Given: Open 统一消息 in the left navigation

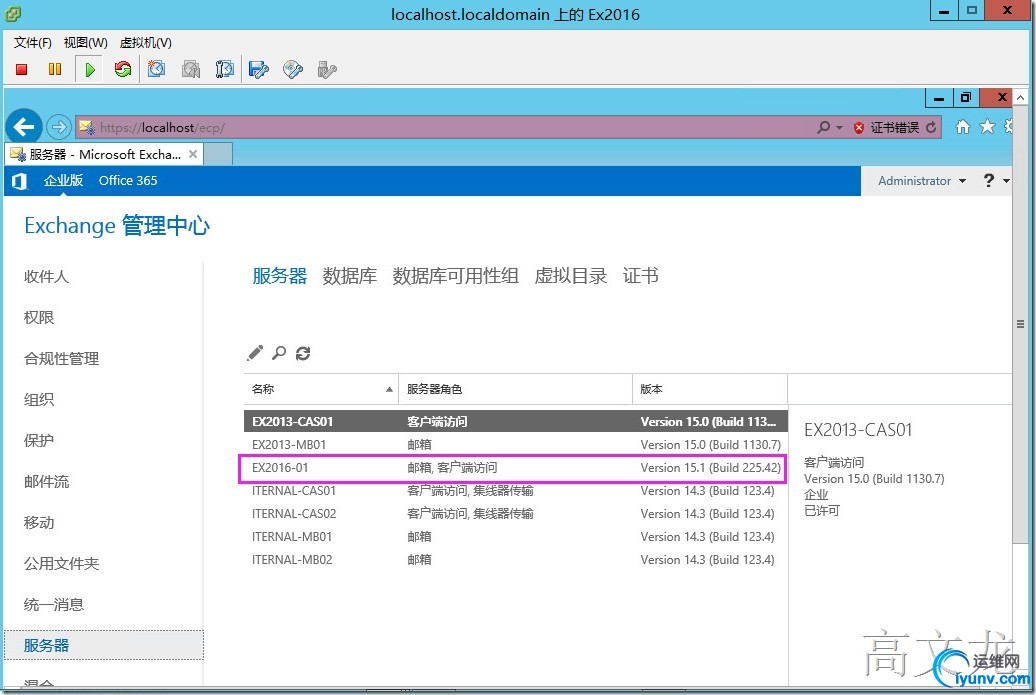Looking at the screenshot, I should (54, 604).
